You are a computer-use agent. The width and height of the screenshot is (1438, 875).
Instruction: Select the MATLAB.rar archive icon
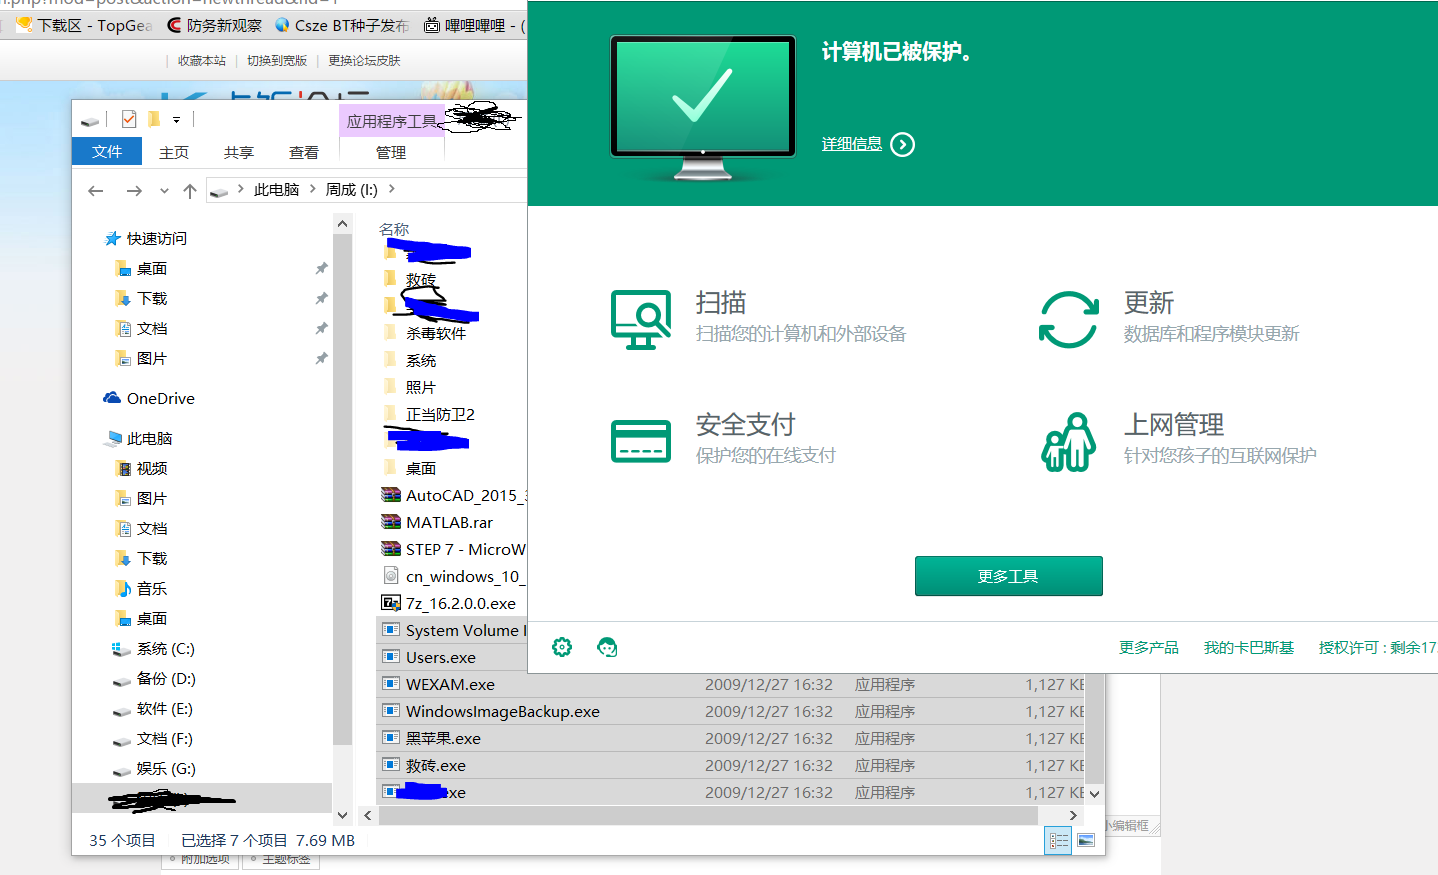tap(391, 522)
